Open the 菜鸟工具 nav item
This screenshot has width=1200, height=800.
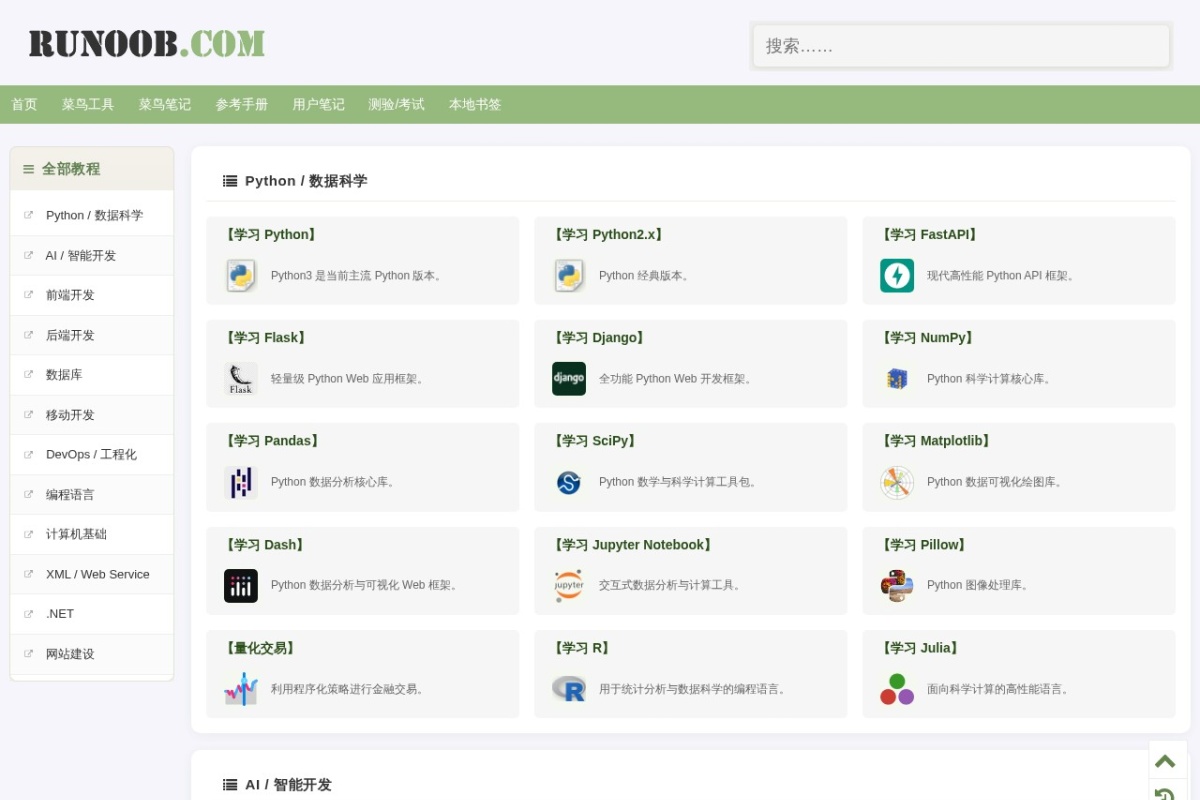coord(88,104)
